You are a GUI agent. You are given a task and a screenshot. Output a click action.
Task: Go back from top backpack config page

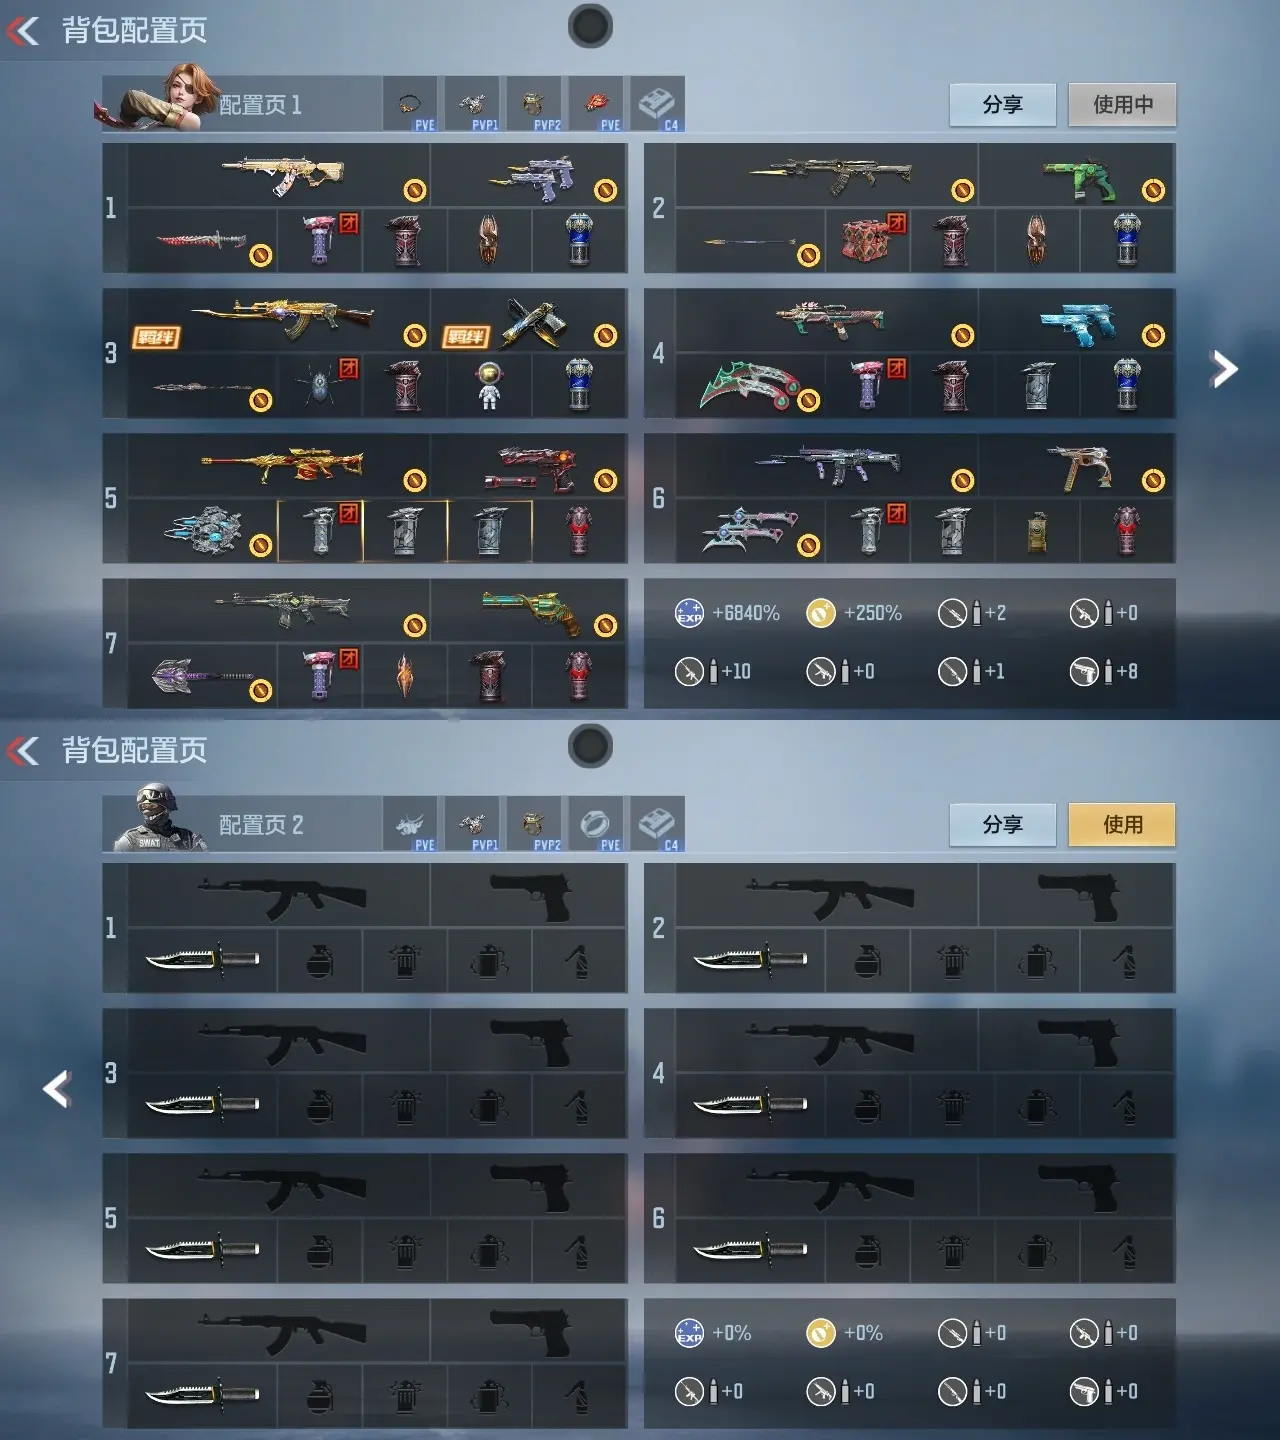24,31
